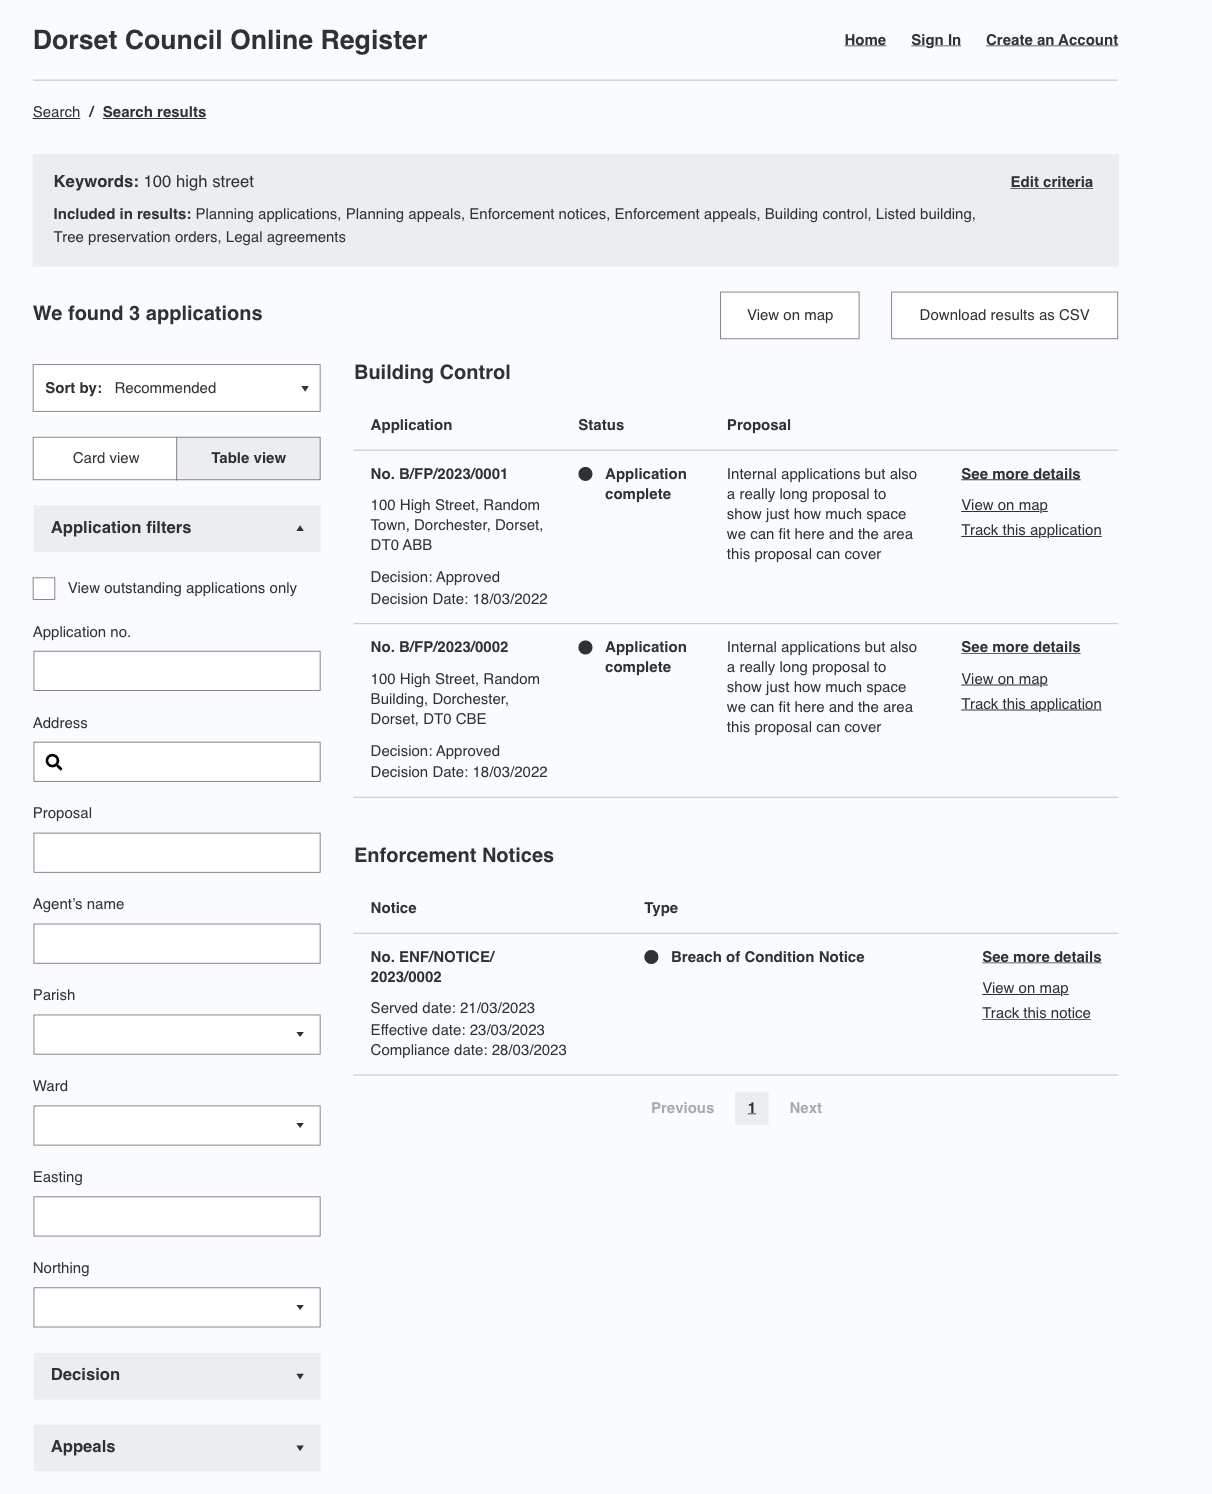This screenshot has width=1212, height=1494.
Task: Enable View outstanding applications only
Action: (x=44, y=588)
